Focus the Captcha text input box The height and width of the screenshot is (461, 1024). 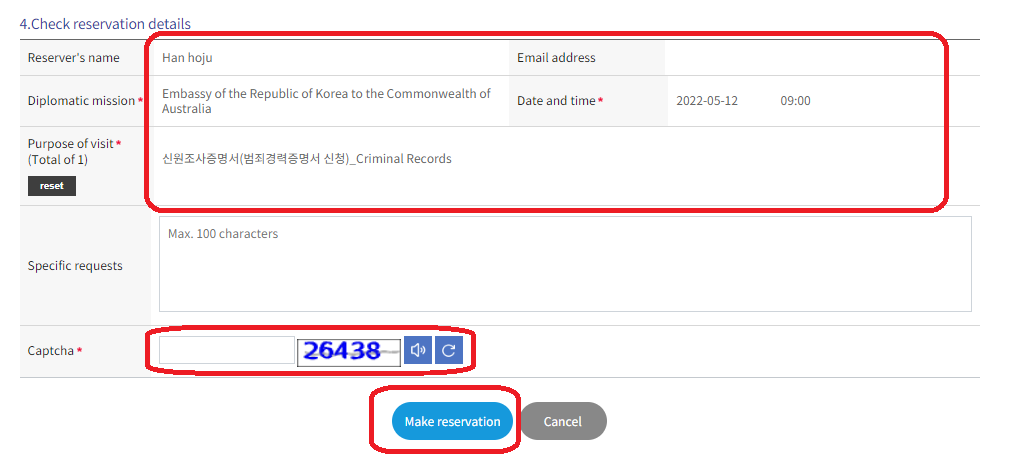(x=226, y=350)
